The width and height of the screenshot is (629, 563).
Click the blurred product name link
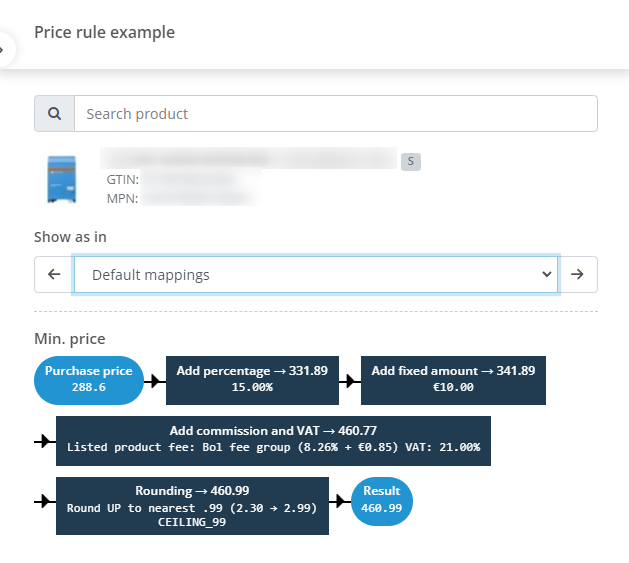click(x=250, y=159)
